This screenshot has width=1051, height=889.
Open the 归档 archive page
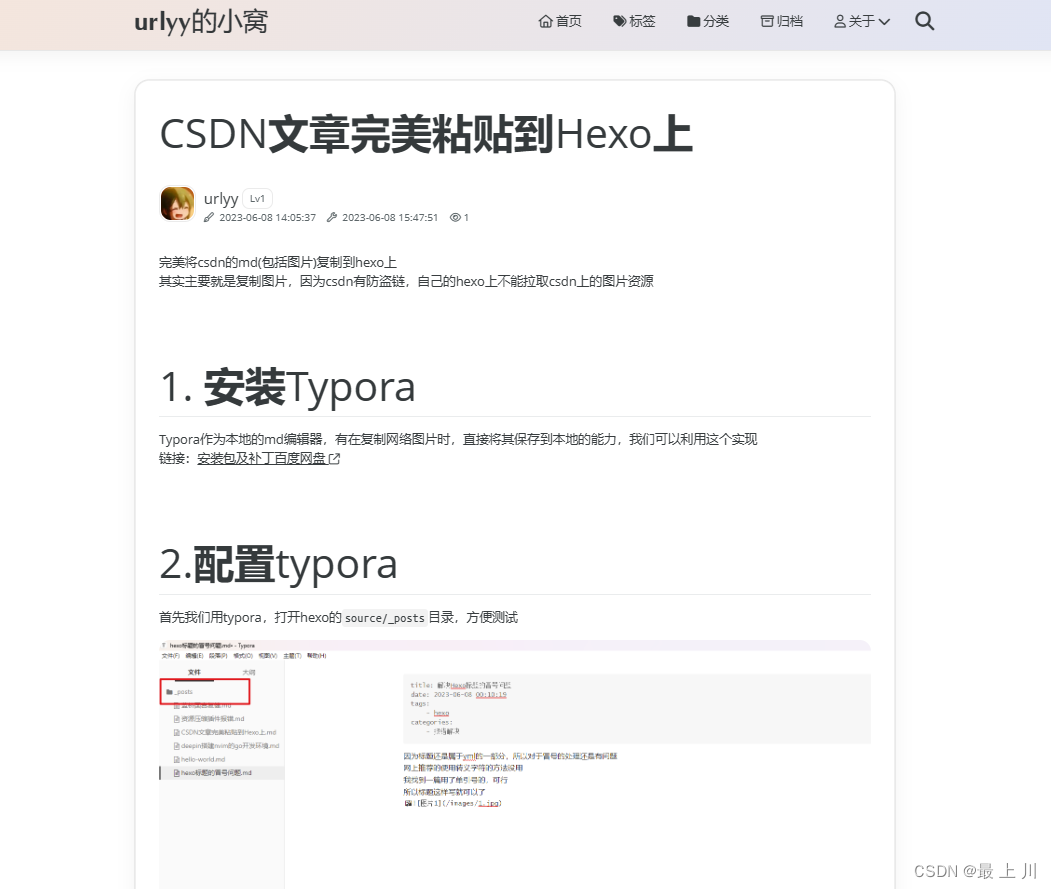782,21
